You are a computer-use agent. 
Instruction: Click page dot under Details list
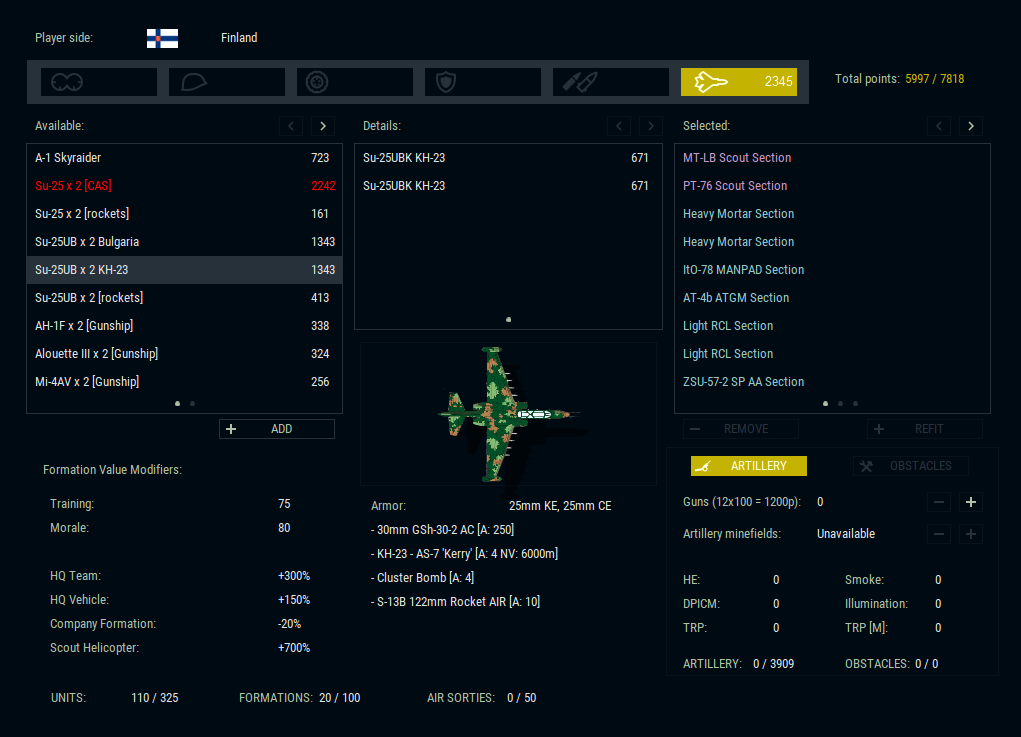(x=509, y=320)
